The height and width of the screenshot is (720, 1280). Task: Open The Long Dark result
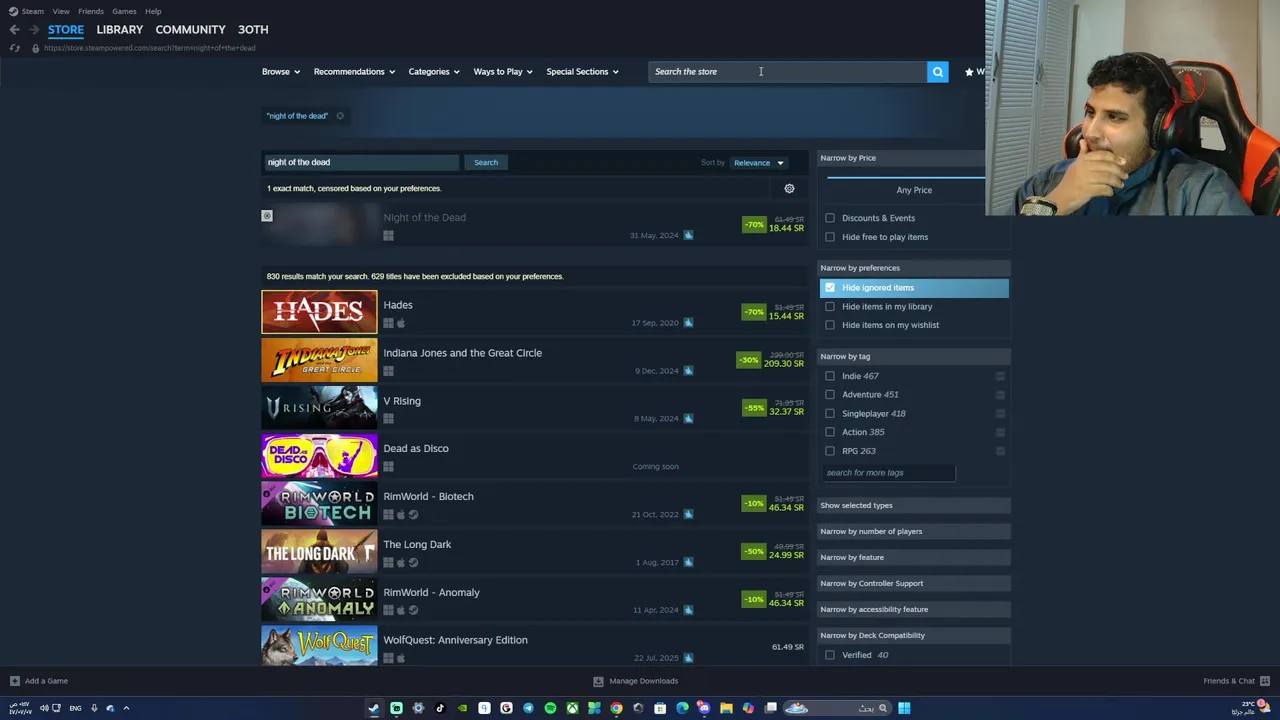coord(533,552)
